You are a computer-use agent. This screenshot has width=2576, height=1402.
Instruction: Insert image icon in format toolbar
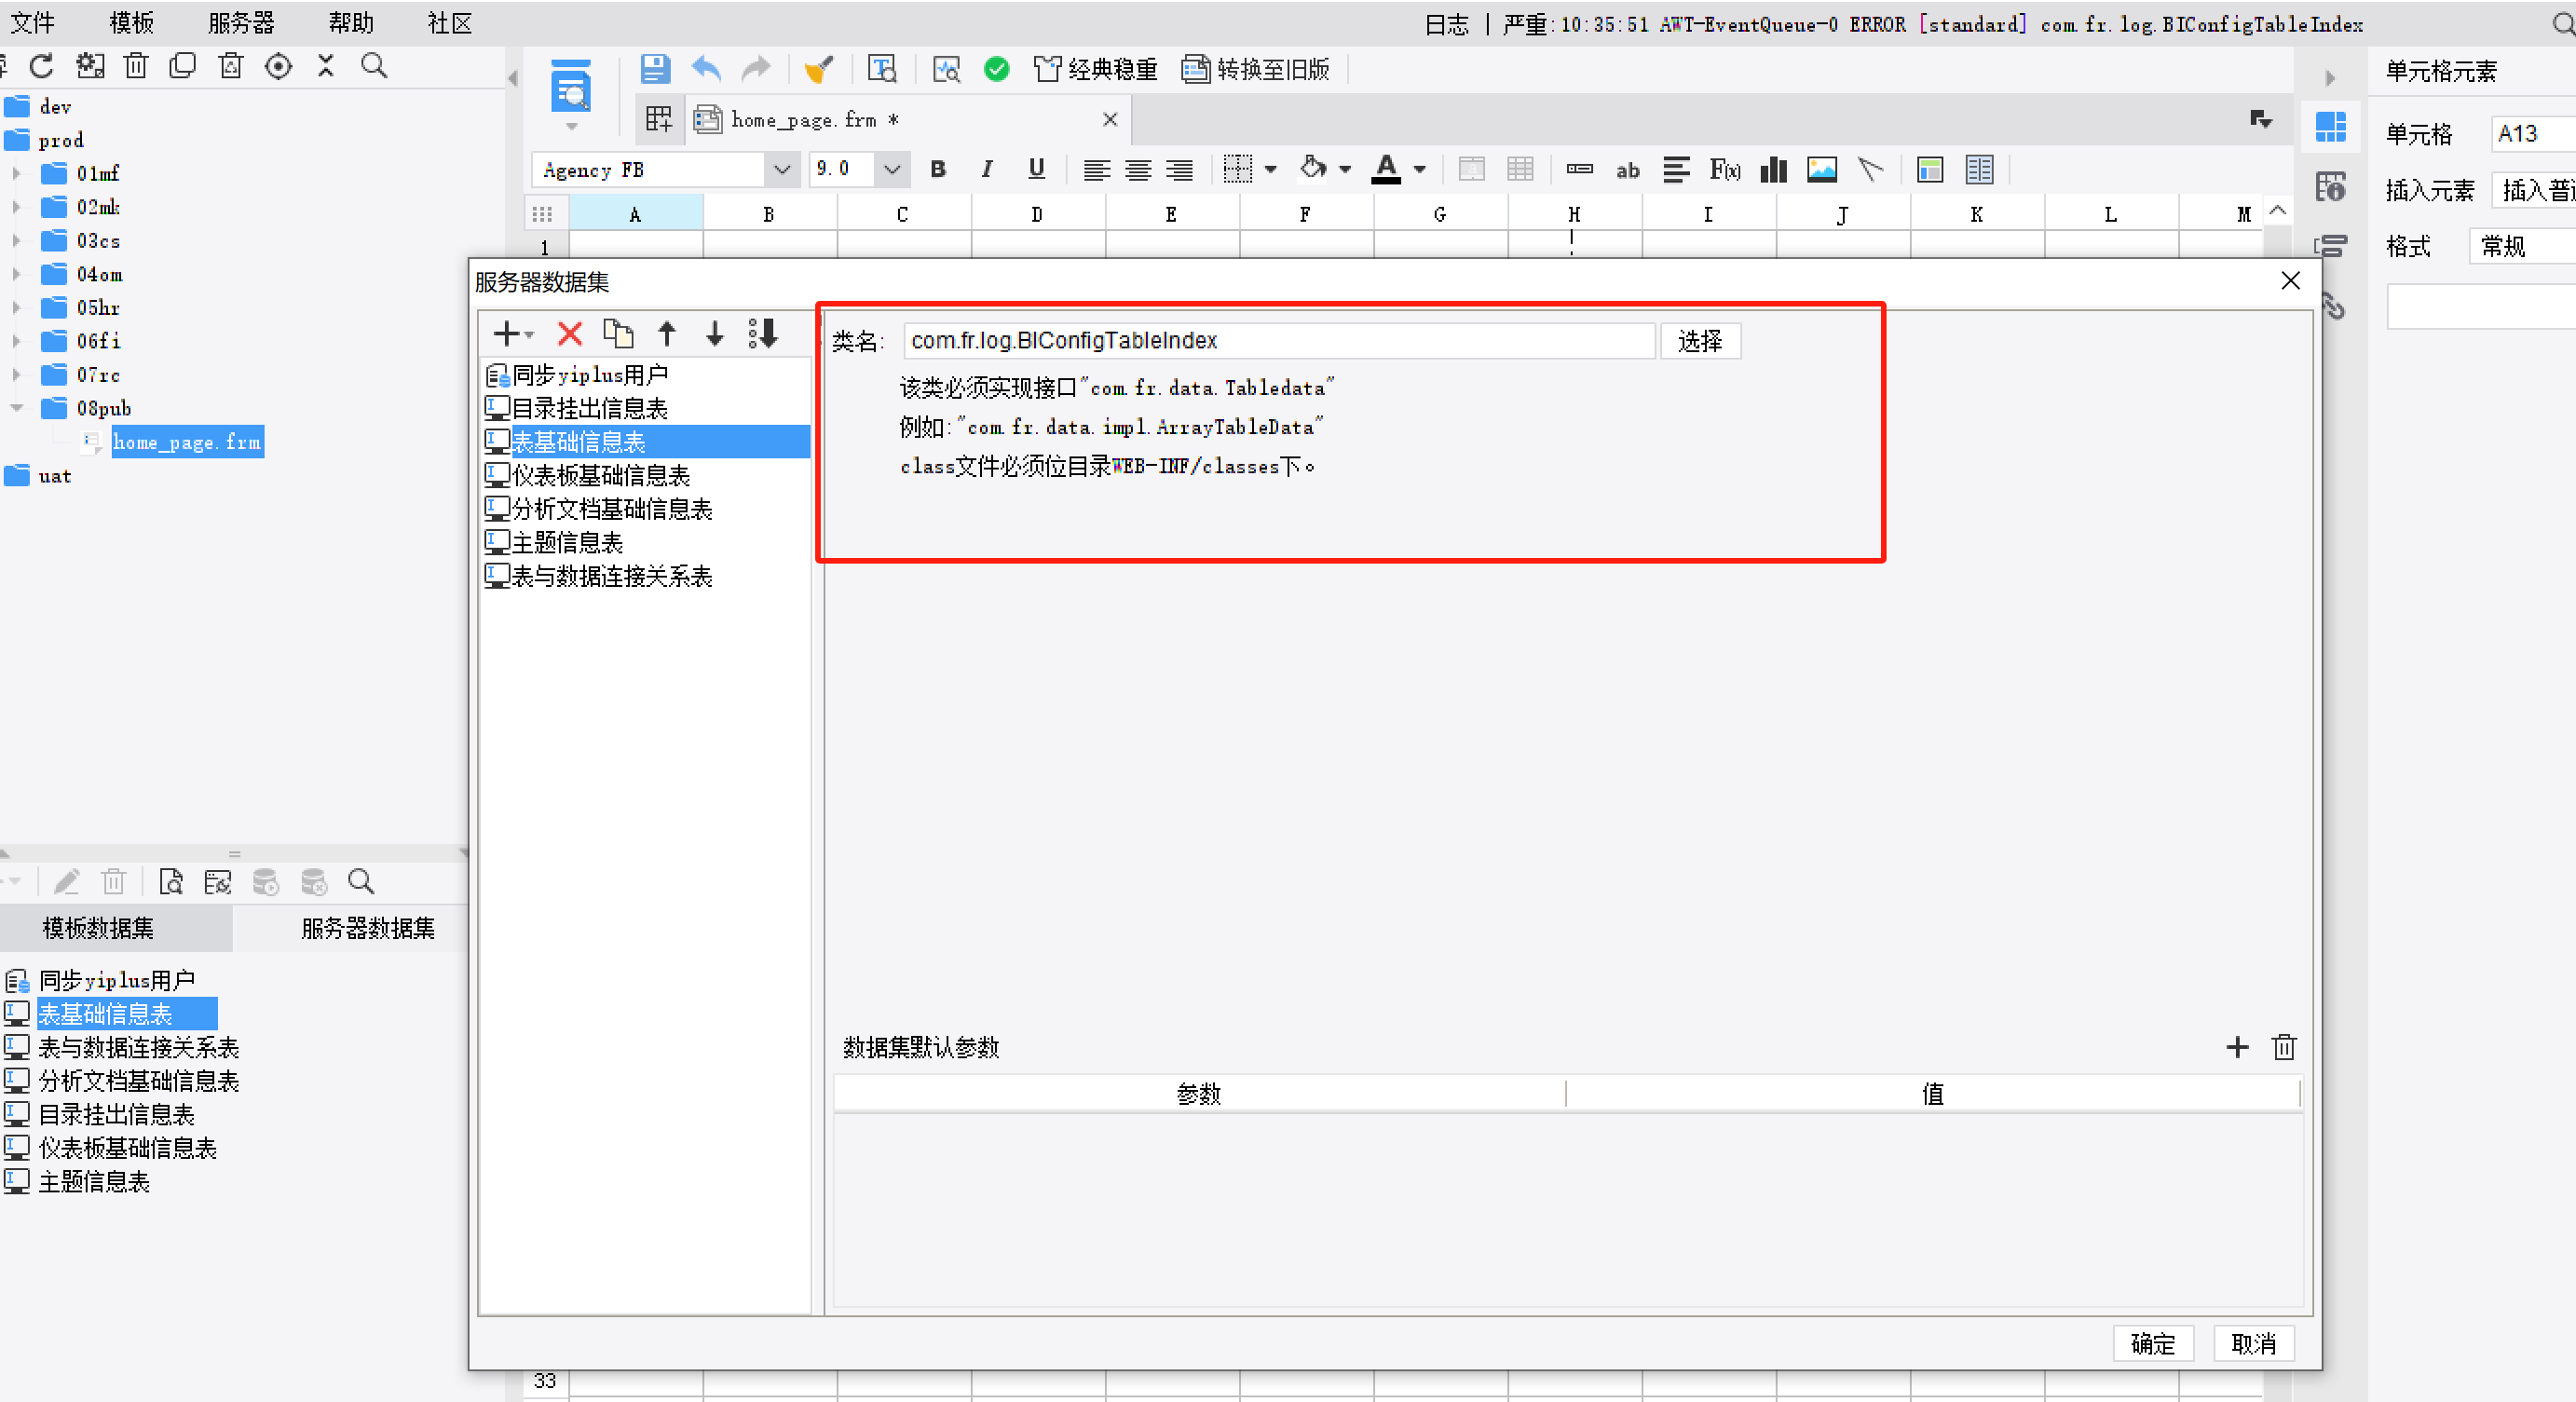(1822, 169)
